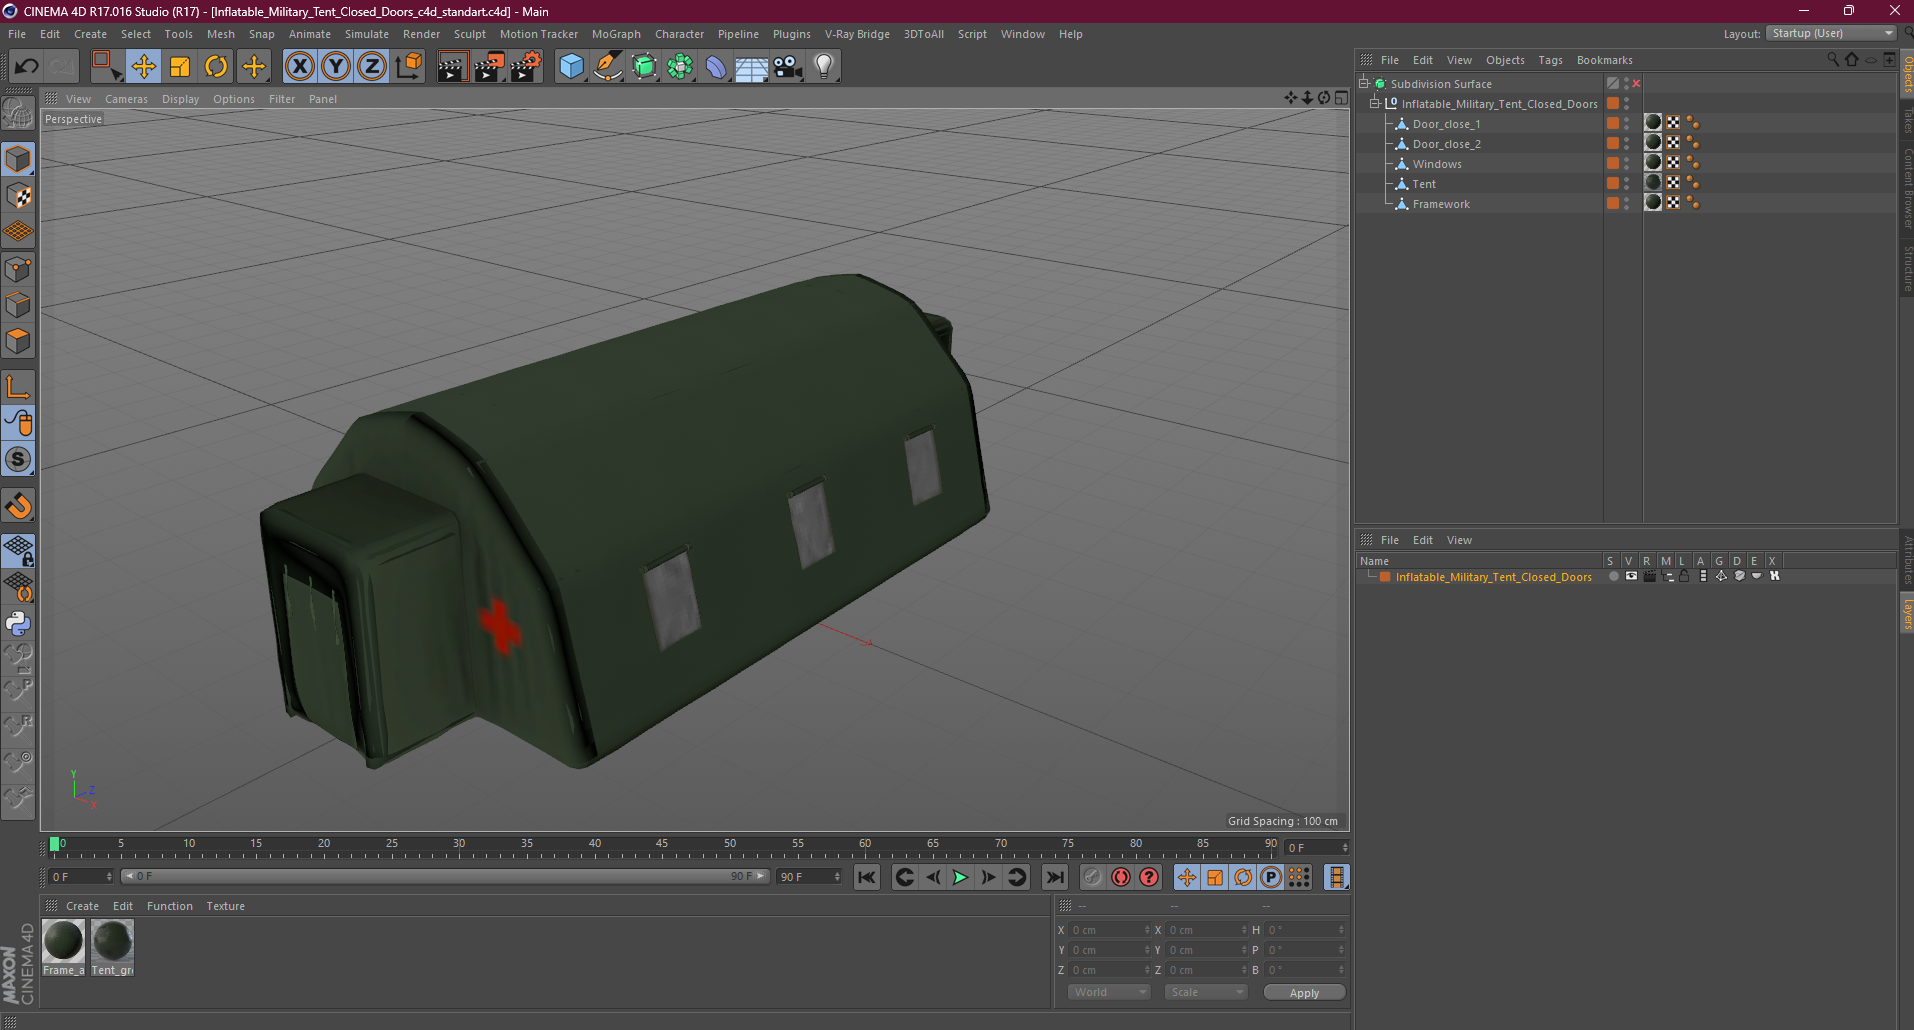
Task: Add a Floor environment object
Action: tap(751, 67)
